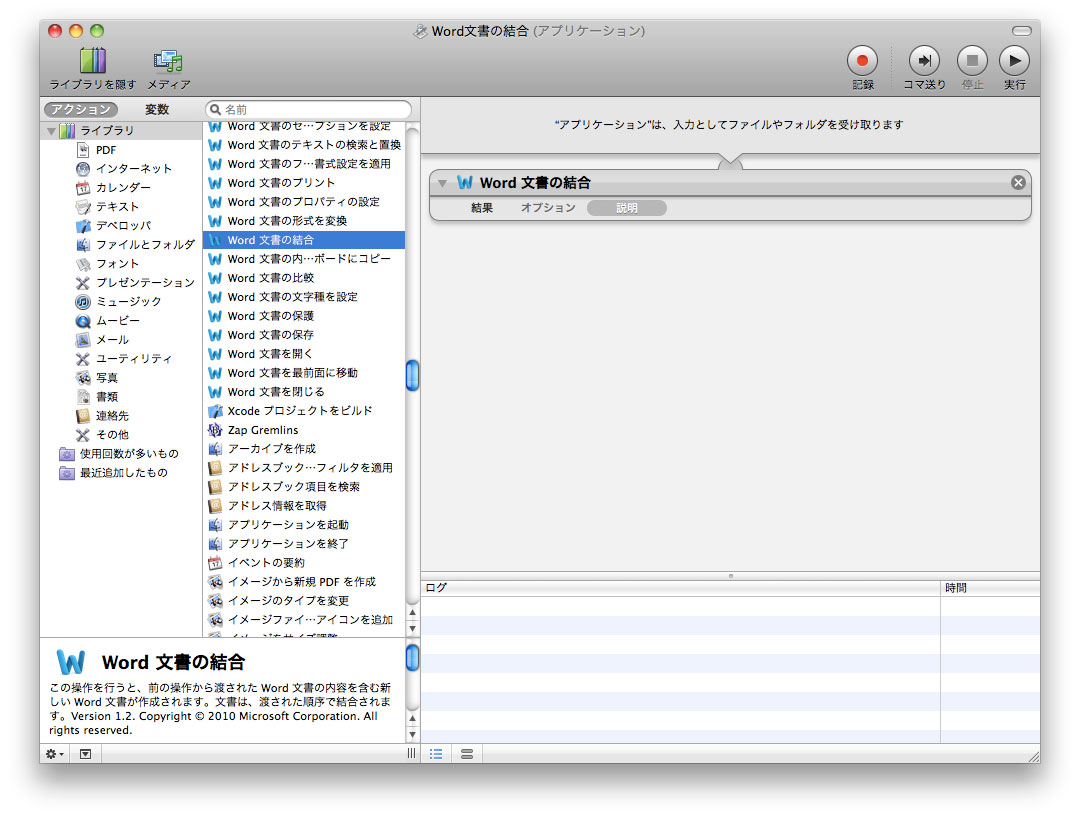Switch to the アクション tab

tap(81, 110)
